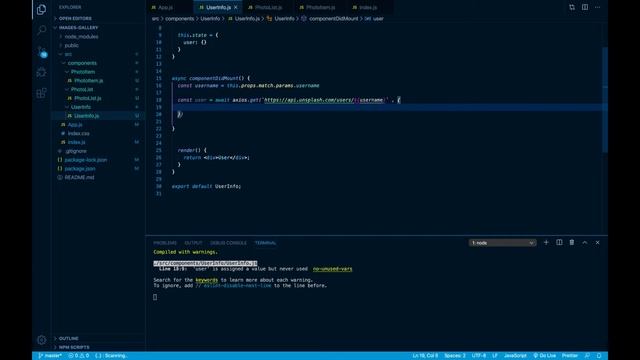Image resolution: width=640 pixels, height=360 pixels.
Task: Open the Explorer view in activity bar
Action: (41, 9)
